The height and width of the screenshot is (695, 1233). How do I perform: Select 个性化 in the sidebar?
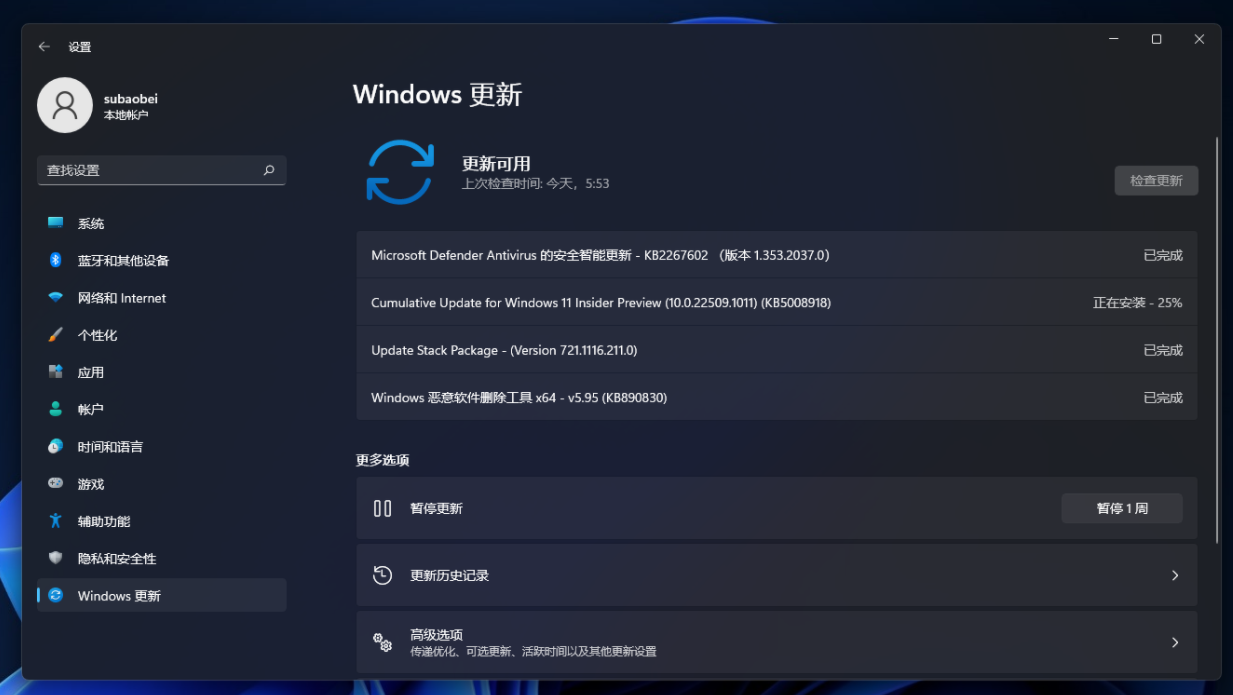[x=162, y=335]
